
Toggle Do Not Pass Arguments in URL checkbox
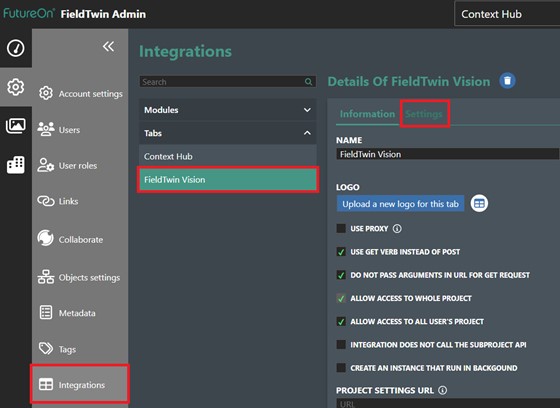pos(341,275)
